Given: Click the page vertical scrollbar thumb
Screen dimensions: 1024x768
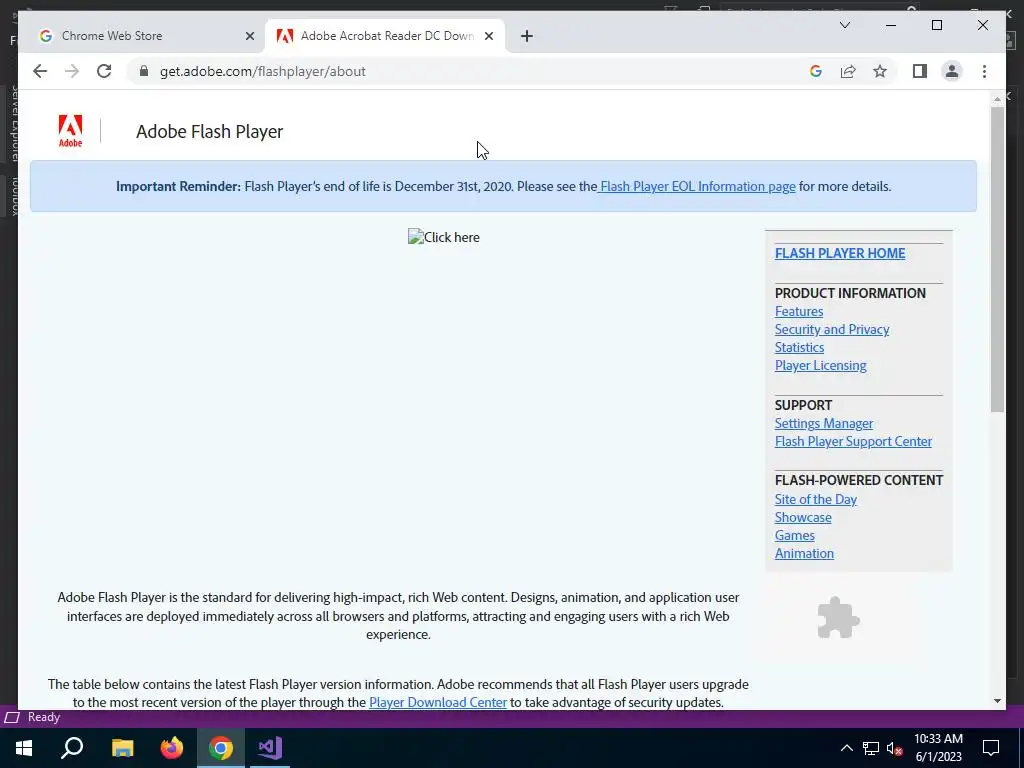Looking at the screenshot, I should pos(997,259).
